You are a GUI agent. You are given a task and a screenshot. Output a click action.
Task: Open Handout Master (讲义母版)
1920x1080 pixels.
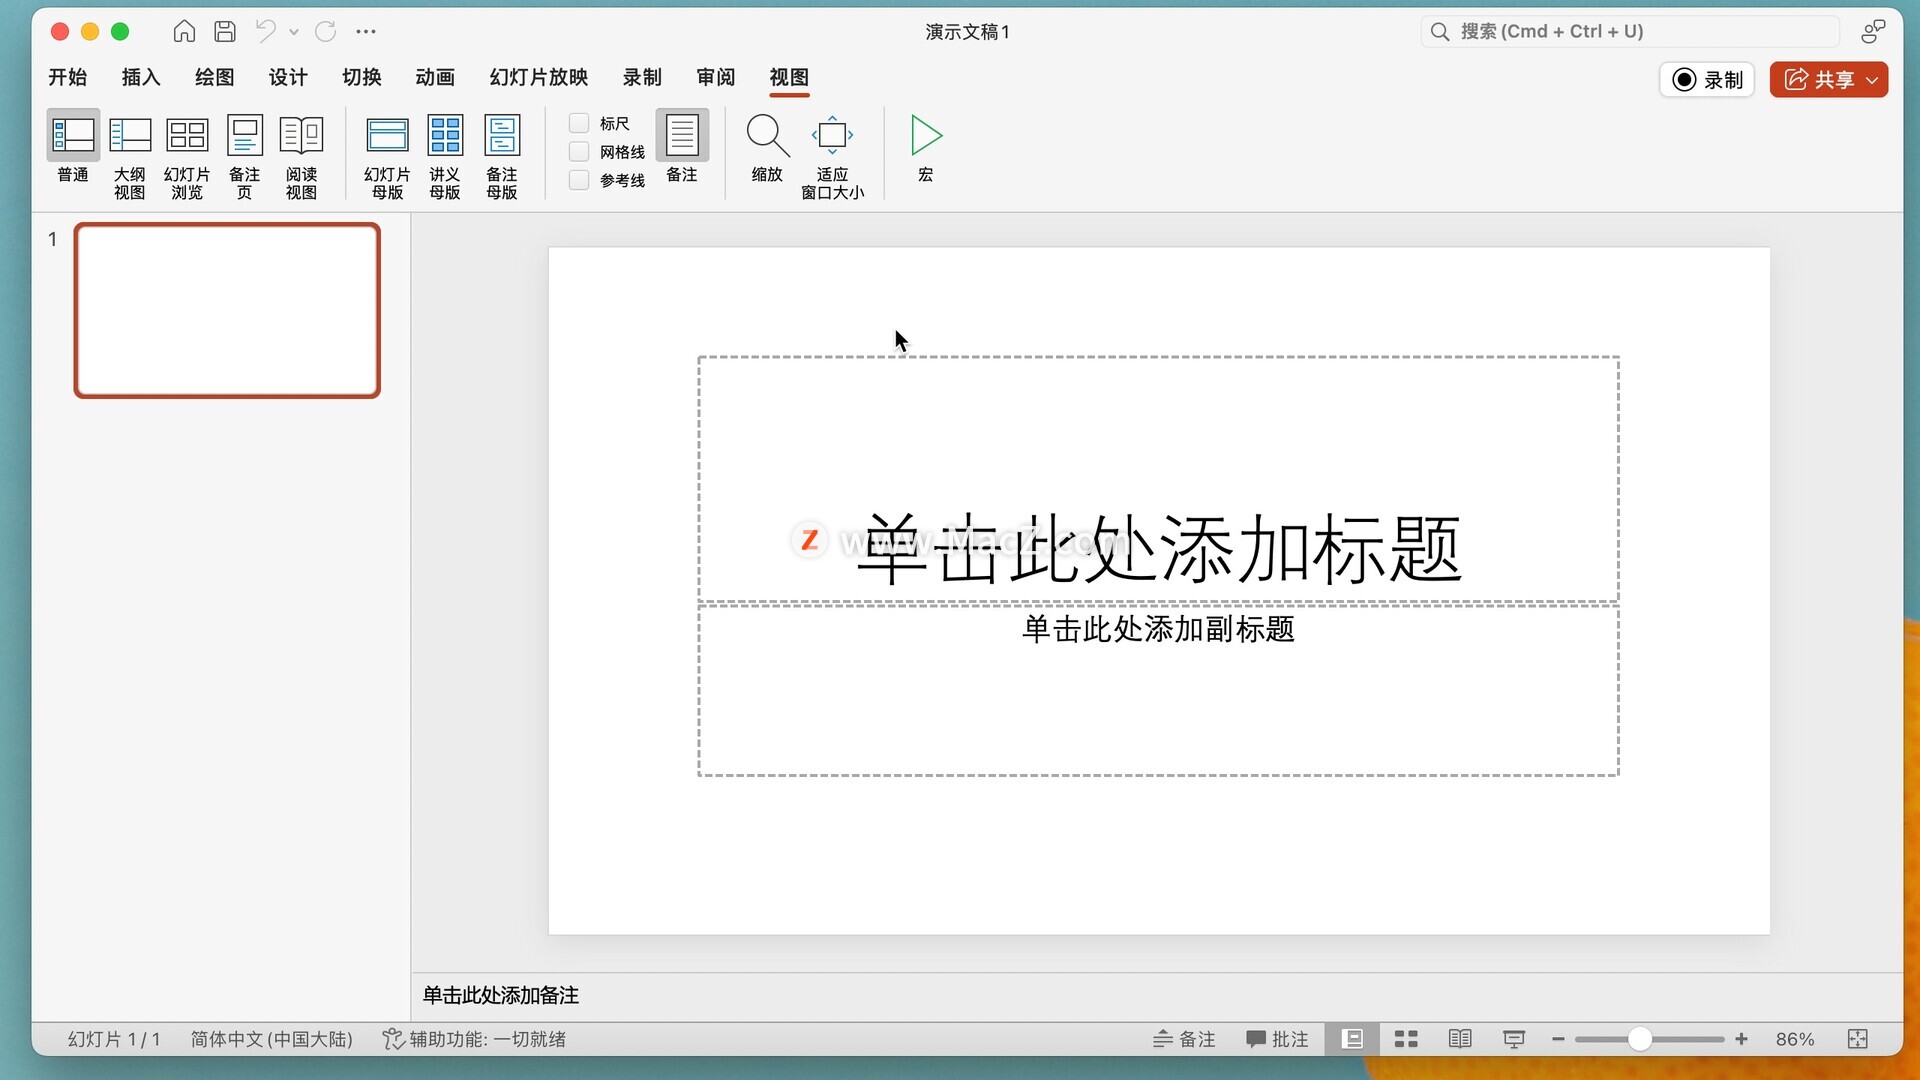coord(445,157)
